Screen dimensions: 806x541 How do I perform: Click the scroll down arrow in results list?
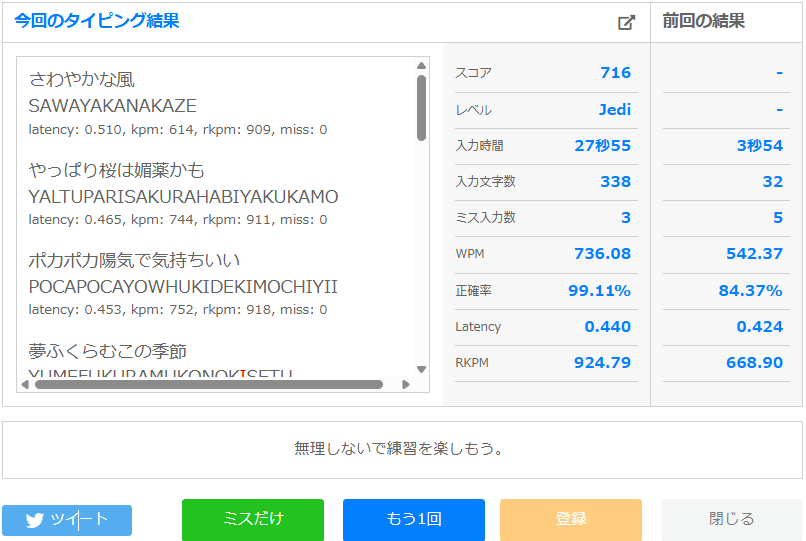[x=421, y=369]
